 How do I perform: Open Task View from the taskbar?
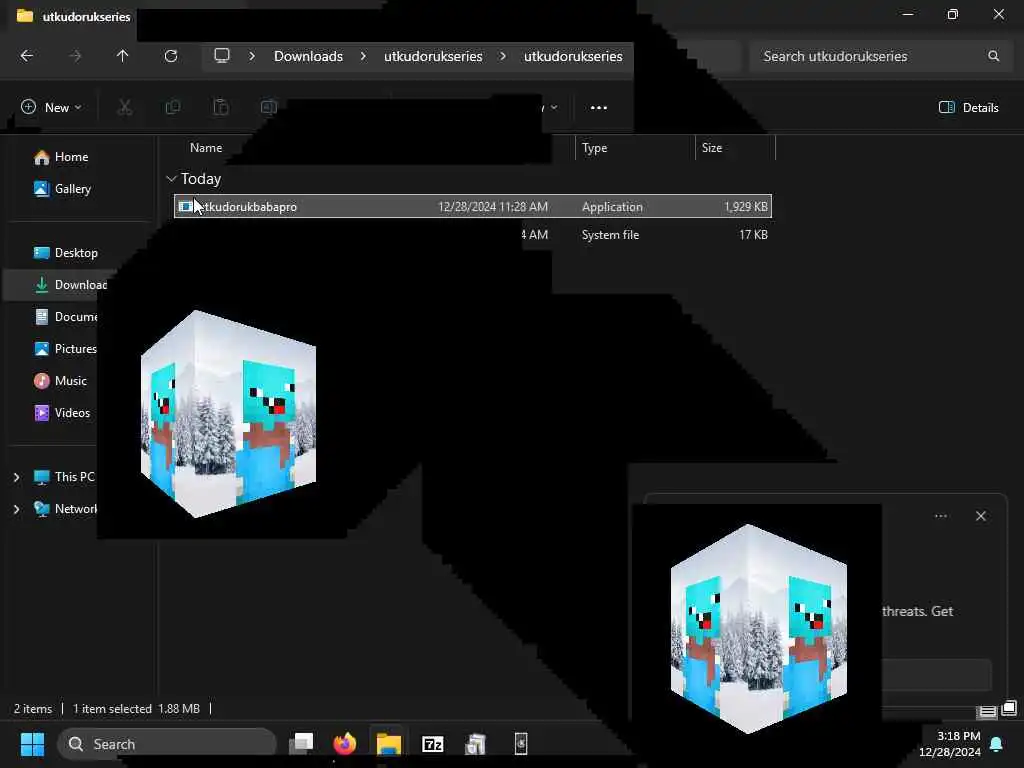[x=301, y=743]
